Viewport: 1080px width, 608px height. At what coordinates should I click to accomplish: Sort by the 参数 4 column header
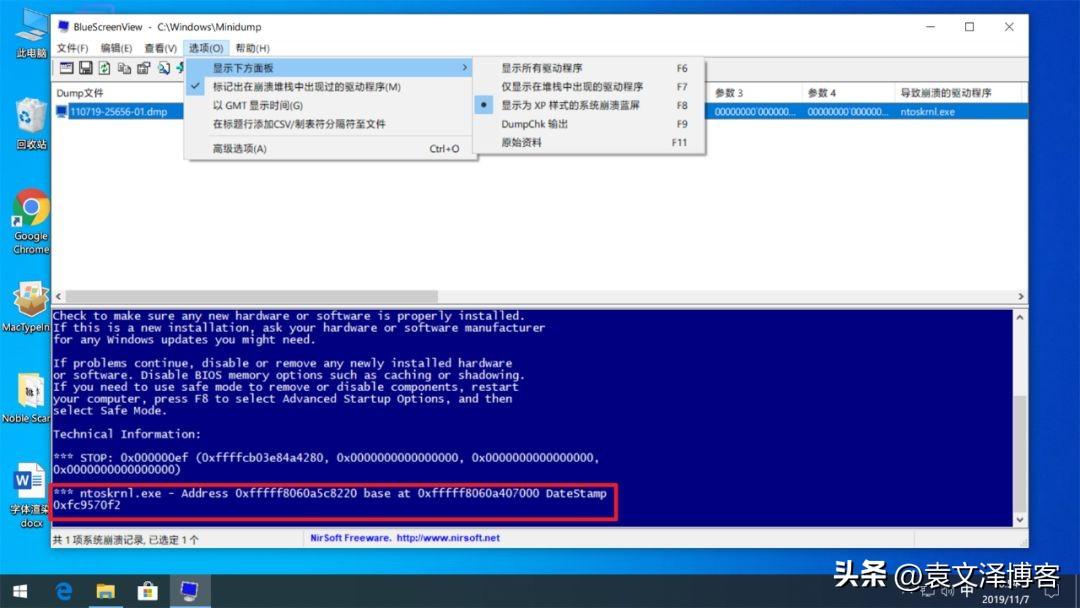coord(849,93)
